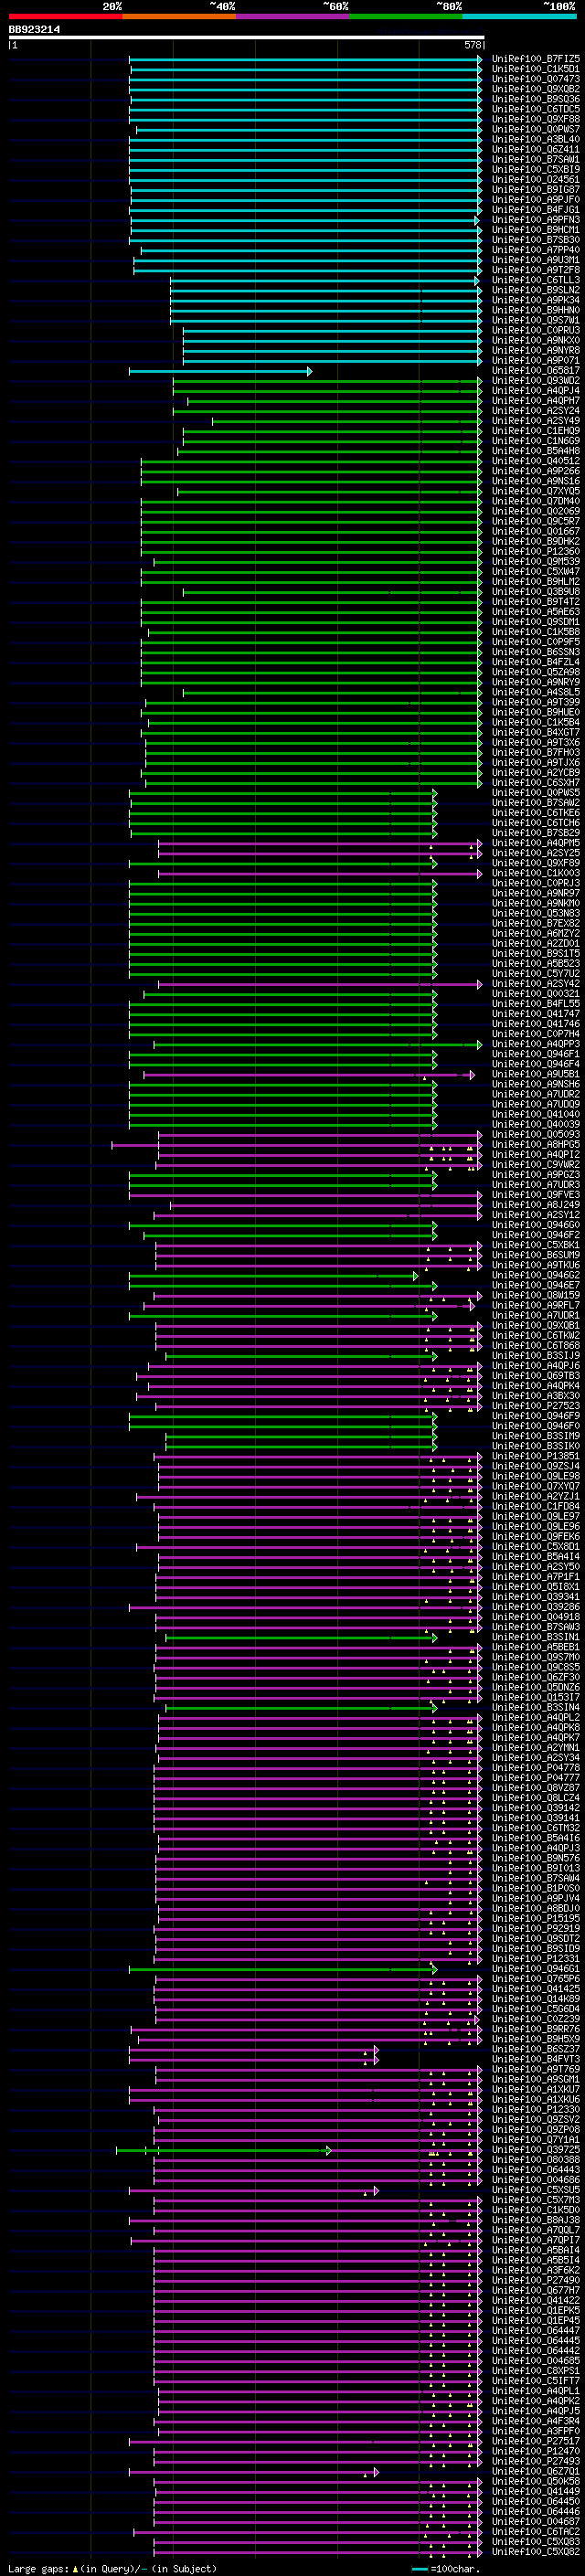Select hit label UniRef100_P13851
Image resolution: width=585 pixels, height=2576 pixels.
(536, 1456)
